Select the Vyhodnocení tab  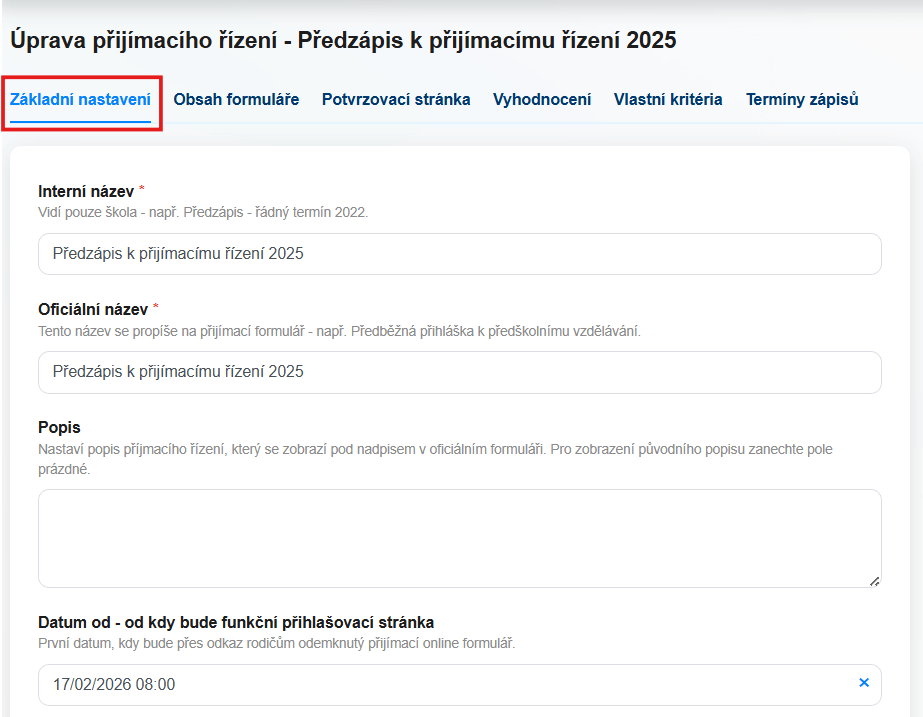coord(542,100)
